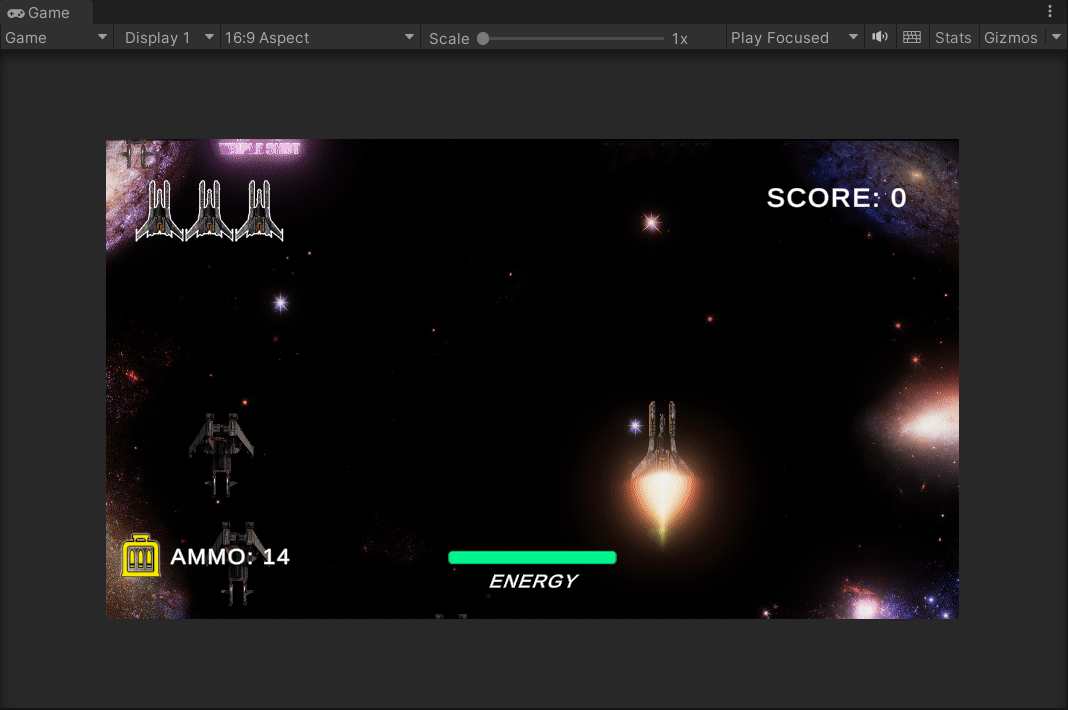Open the Play Focused dropdown

point(793,37)
